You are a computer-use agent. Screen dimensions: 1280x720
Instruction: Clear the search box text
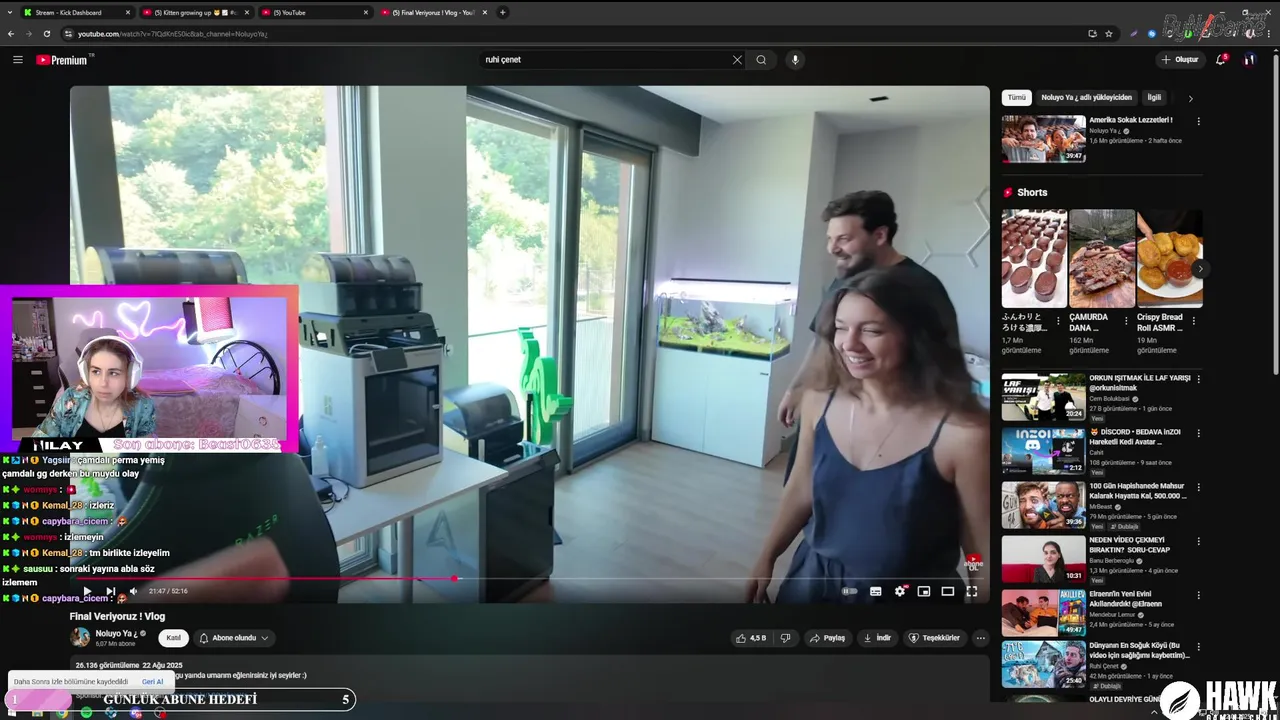tap(737, 60)
